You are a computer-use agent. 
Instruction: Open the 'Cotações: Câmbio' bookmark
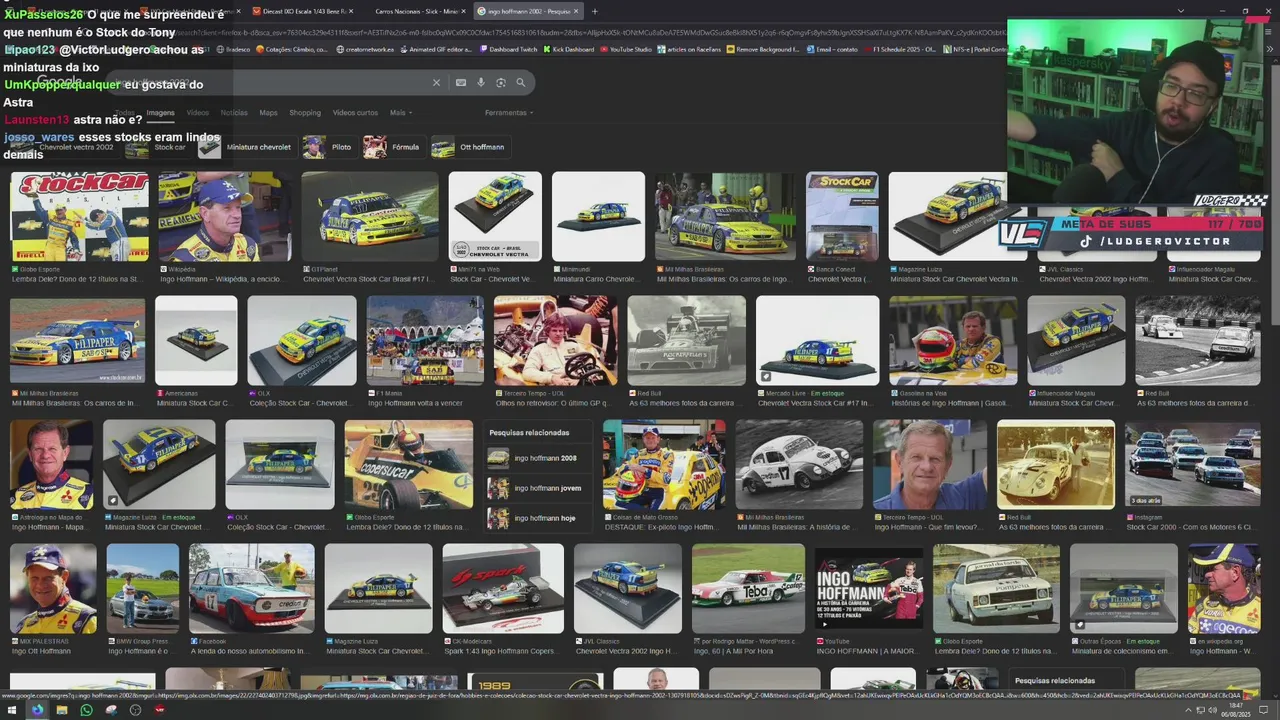291,49
